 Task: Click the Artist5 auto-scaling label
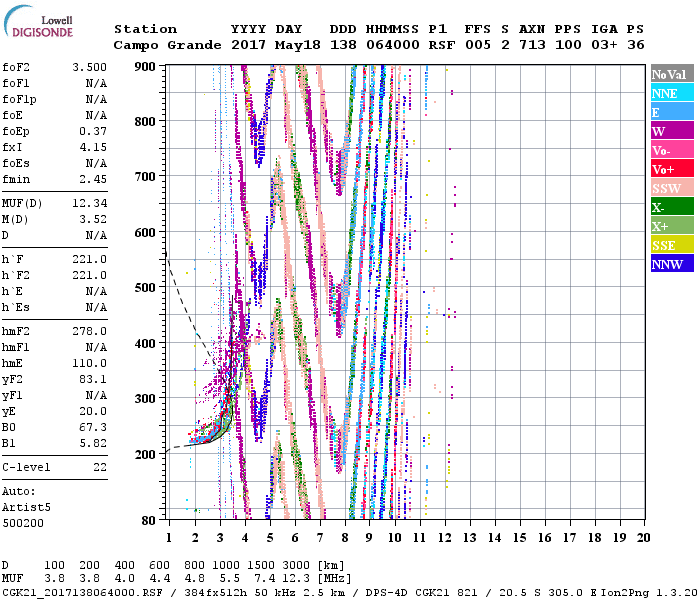click(x=26, y=508)
